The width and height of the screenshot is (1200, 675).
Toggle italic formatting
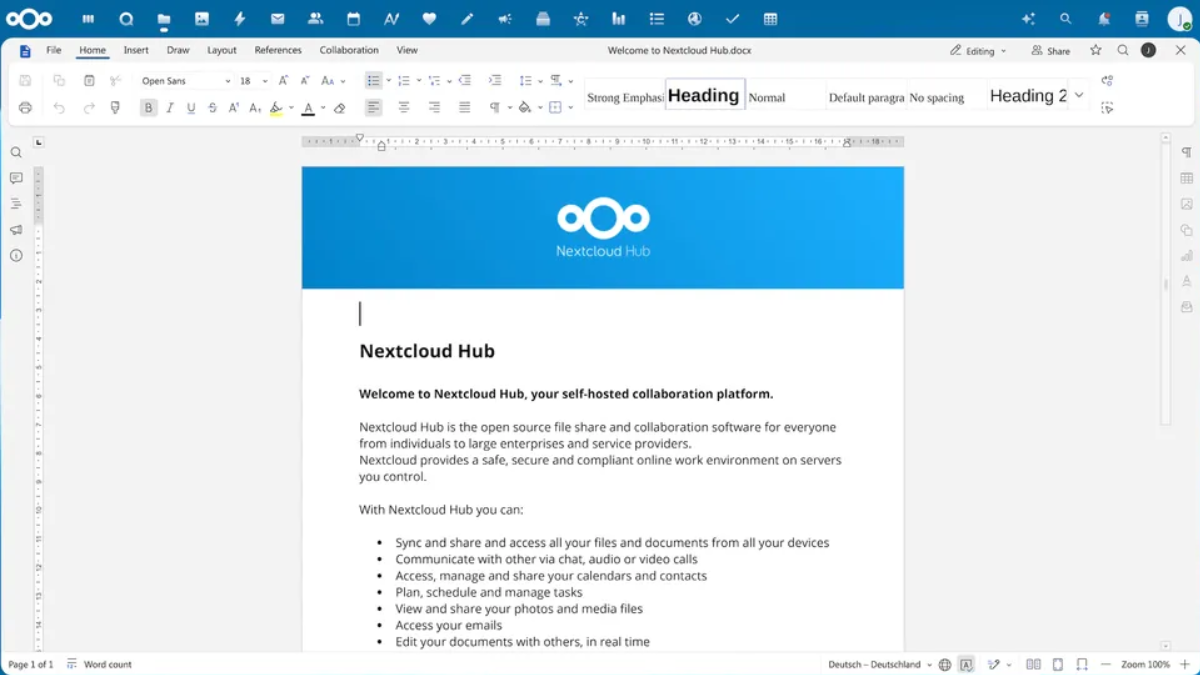tap(170, 108)
